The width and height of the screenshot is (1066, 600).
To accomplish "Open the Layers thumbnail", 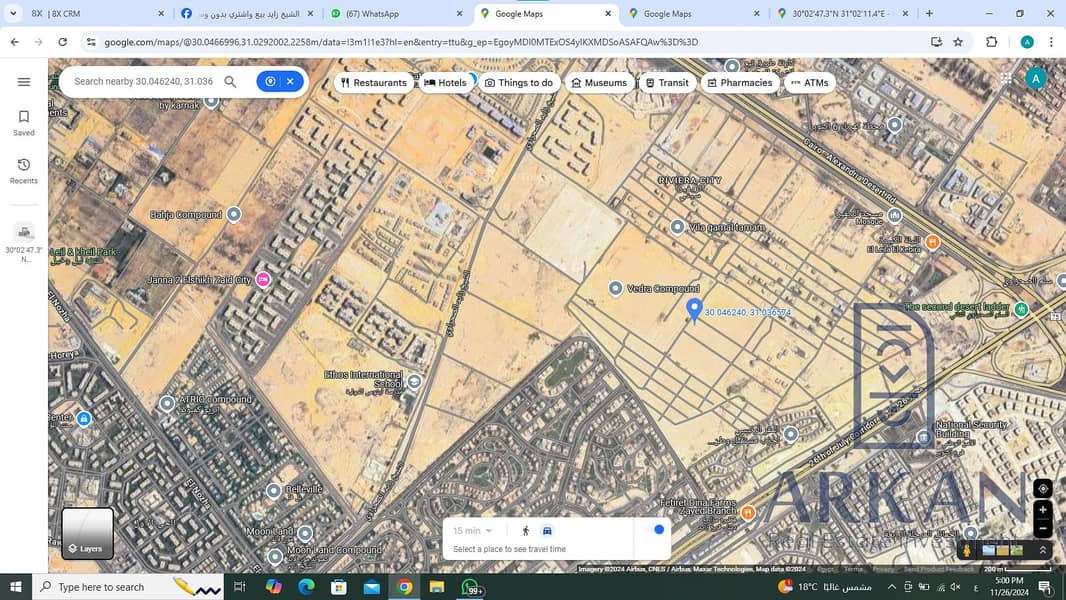I will pyautogui.click(x=87, y=533).
